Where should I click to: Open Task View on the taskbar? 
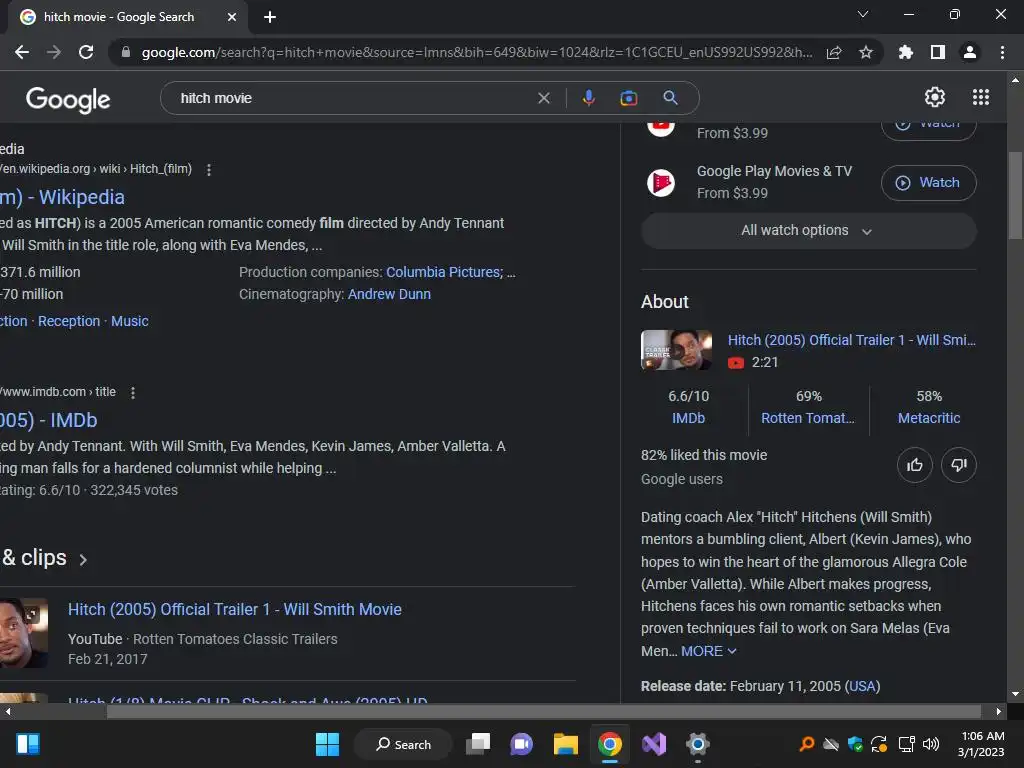coord(478,744)
